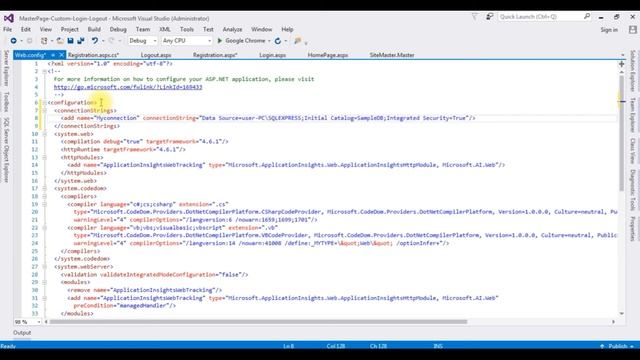Click the Sign in link

pos(609,30)
